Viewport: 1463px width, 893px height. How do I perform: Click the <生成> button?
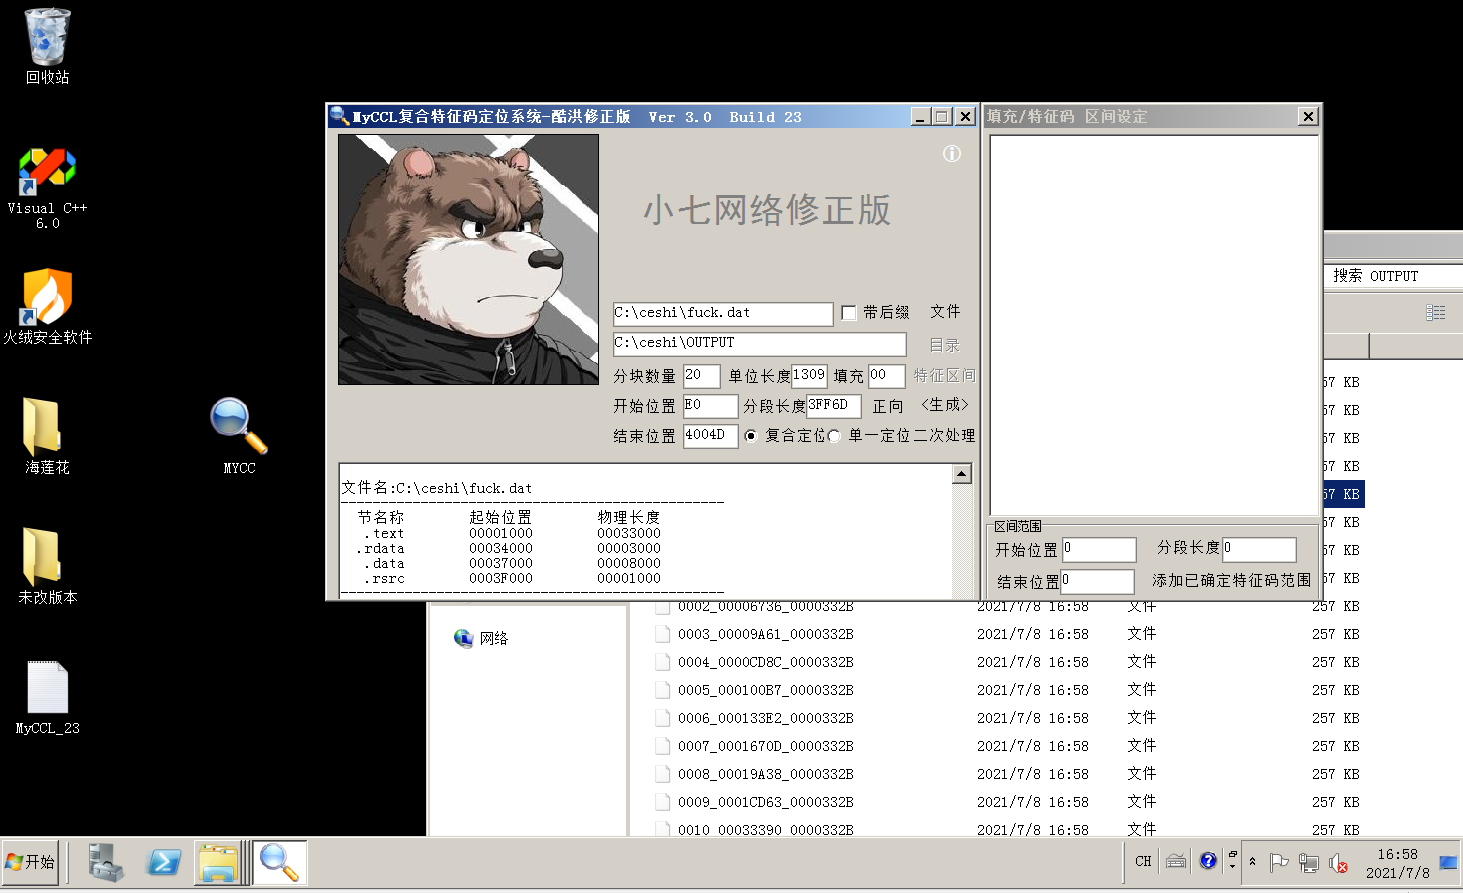pos(945,405)
